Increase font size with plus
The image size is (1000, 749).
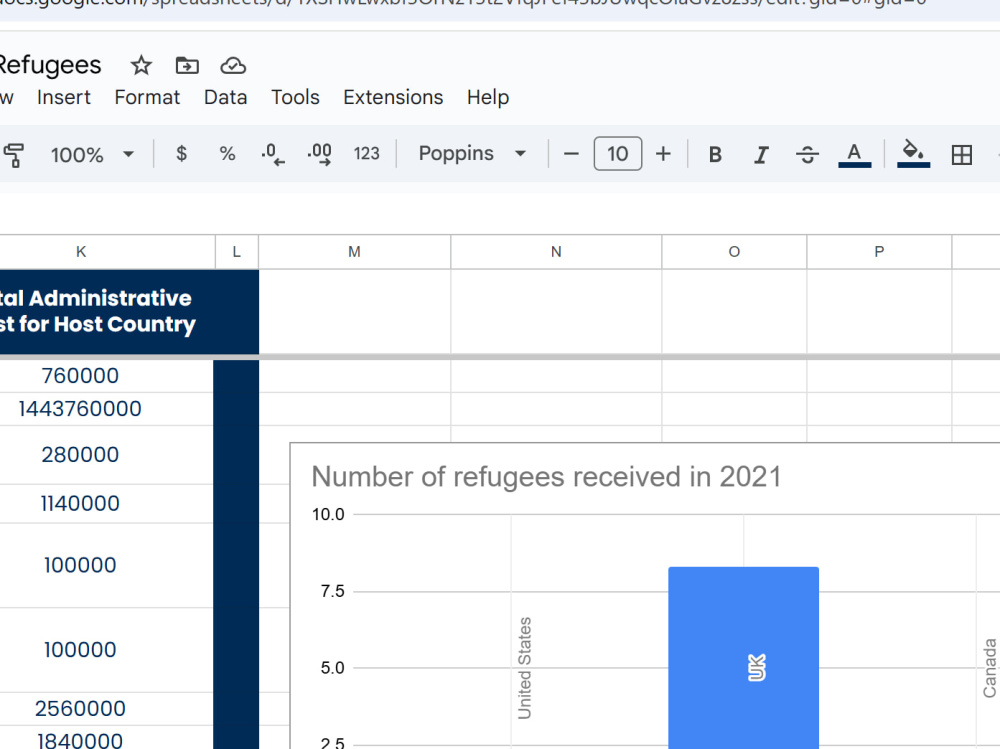point(663,154)
